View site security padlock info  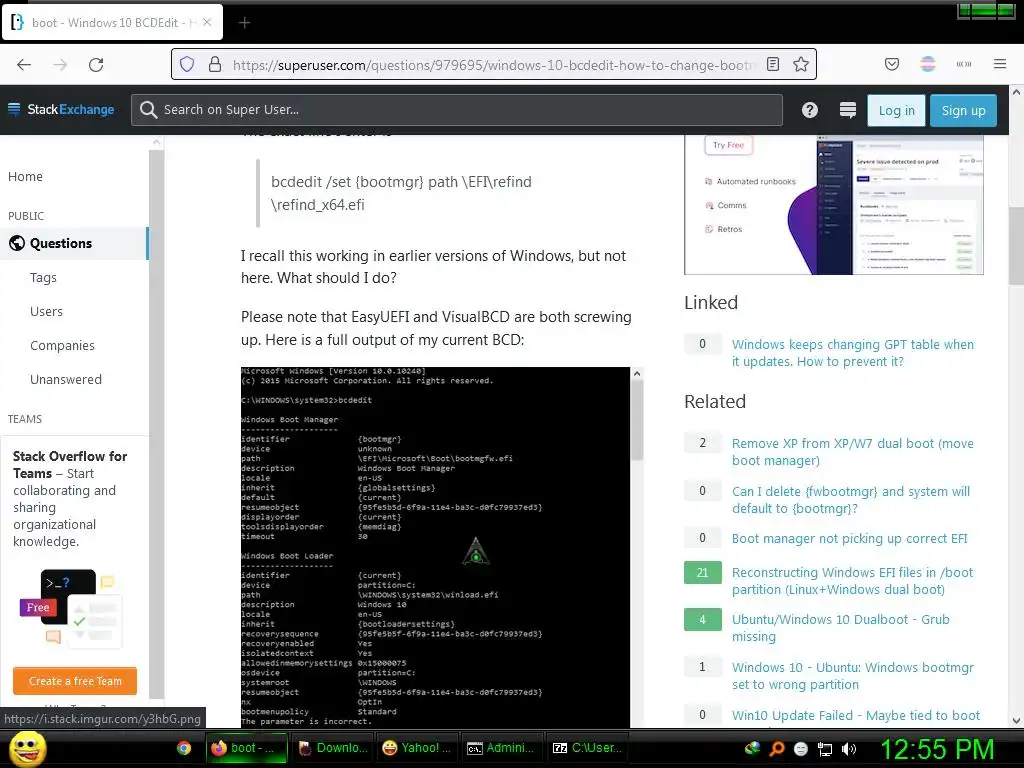point(215,64)
